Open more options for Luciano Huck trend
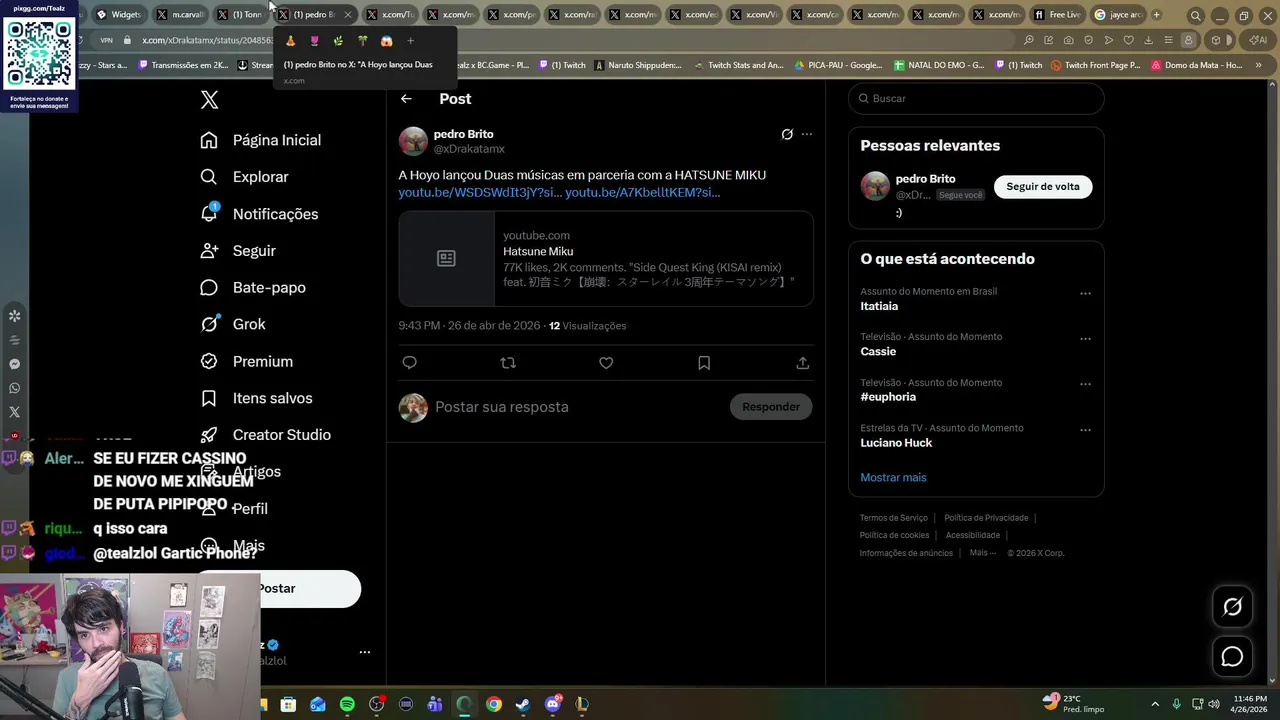Screen dimensions: 1280x720 point(1085,430)
